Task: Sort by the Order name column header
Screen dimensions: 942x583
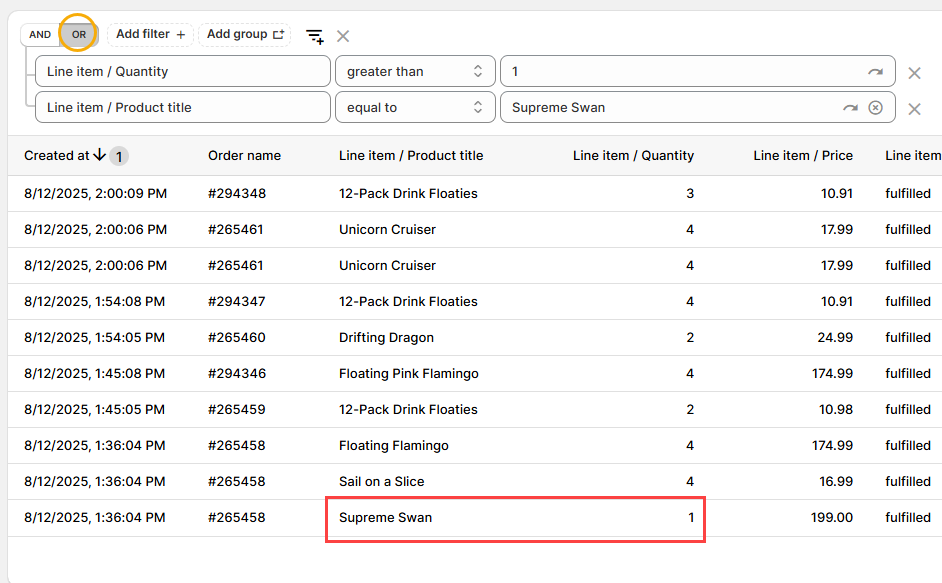Action: (244, 156)
